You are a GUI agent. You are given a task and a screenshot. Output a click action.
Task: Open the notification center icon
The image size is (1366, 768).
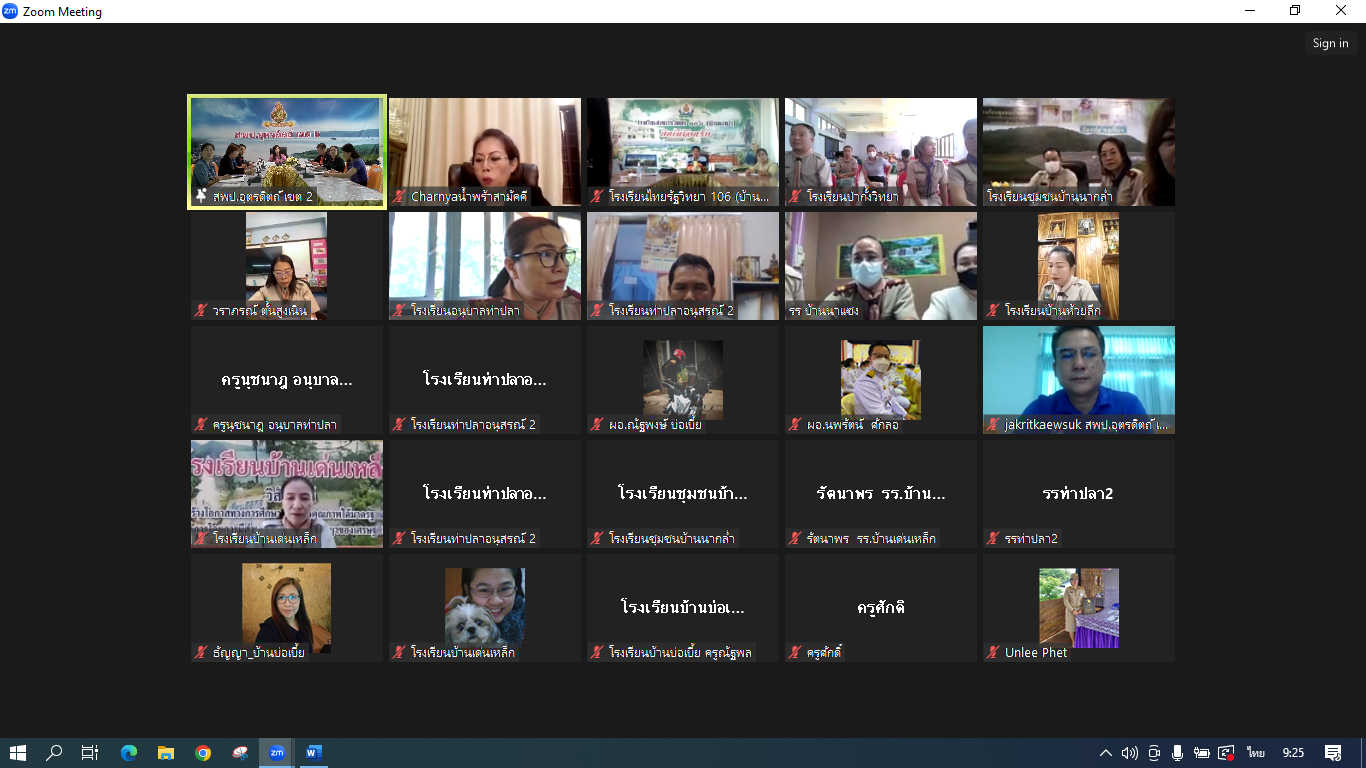[x=1332, y=753]
